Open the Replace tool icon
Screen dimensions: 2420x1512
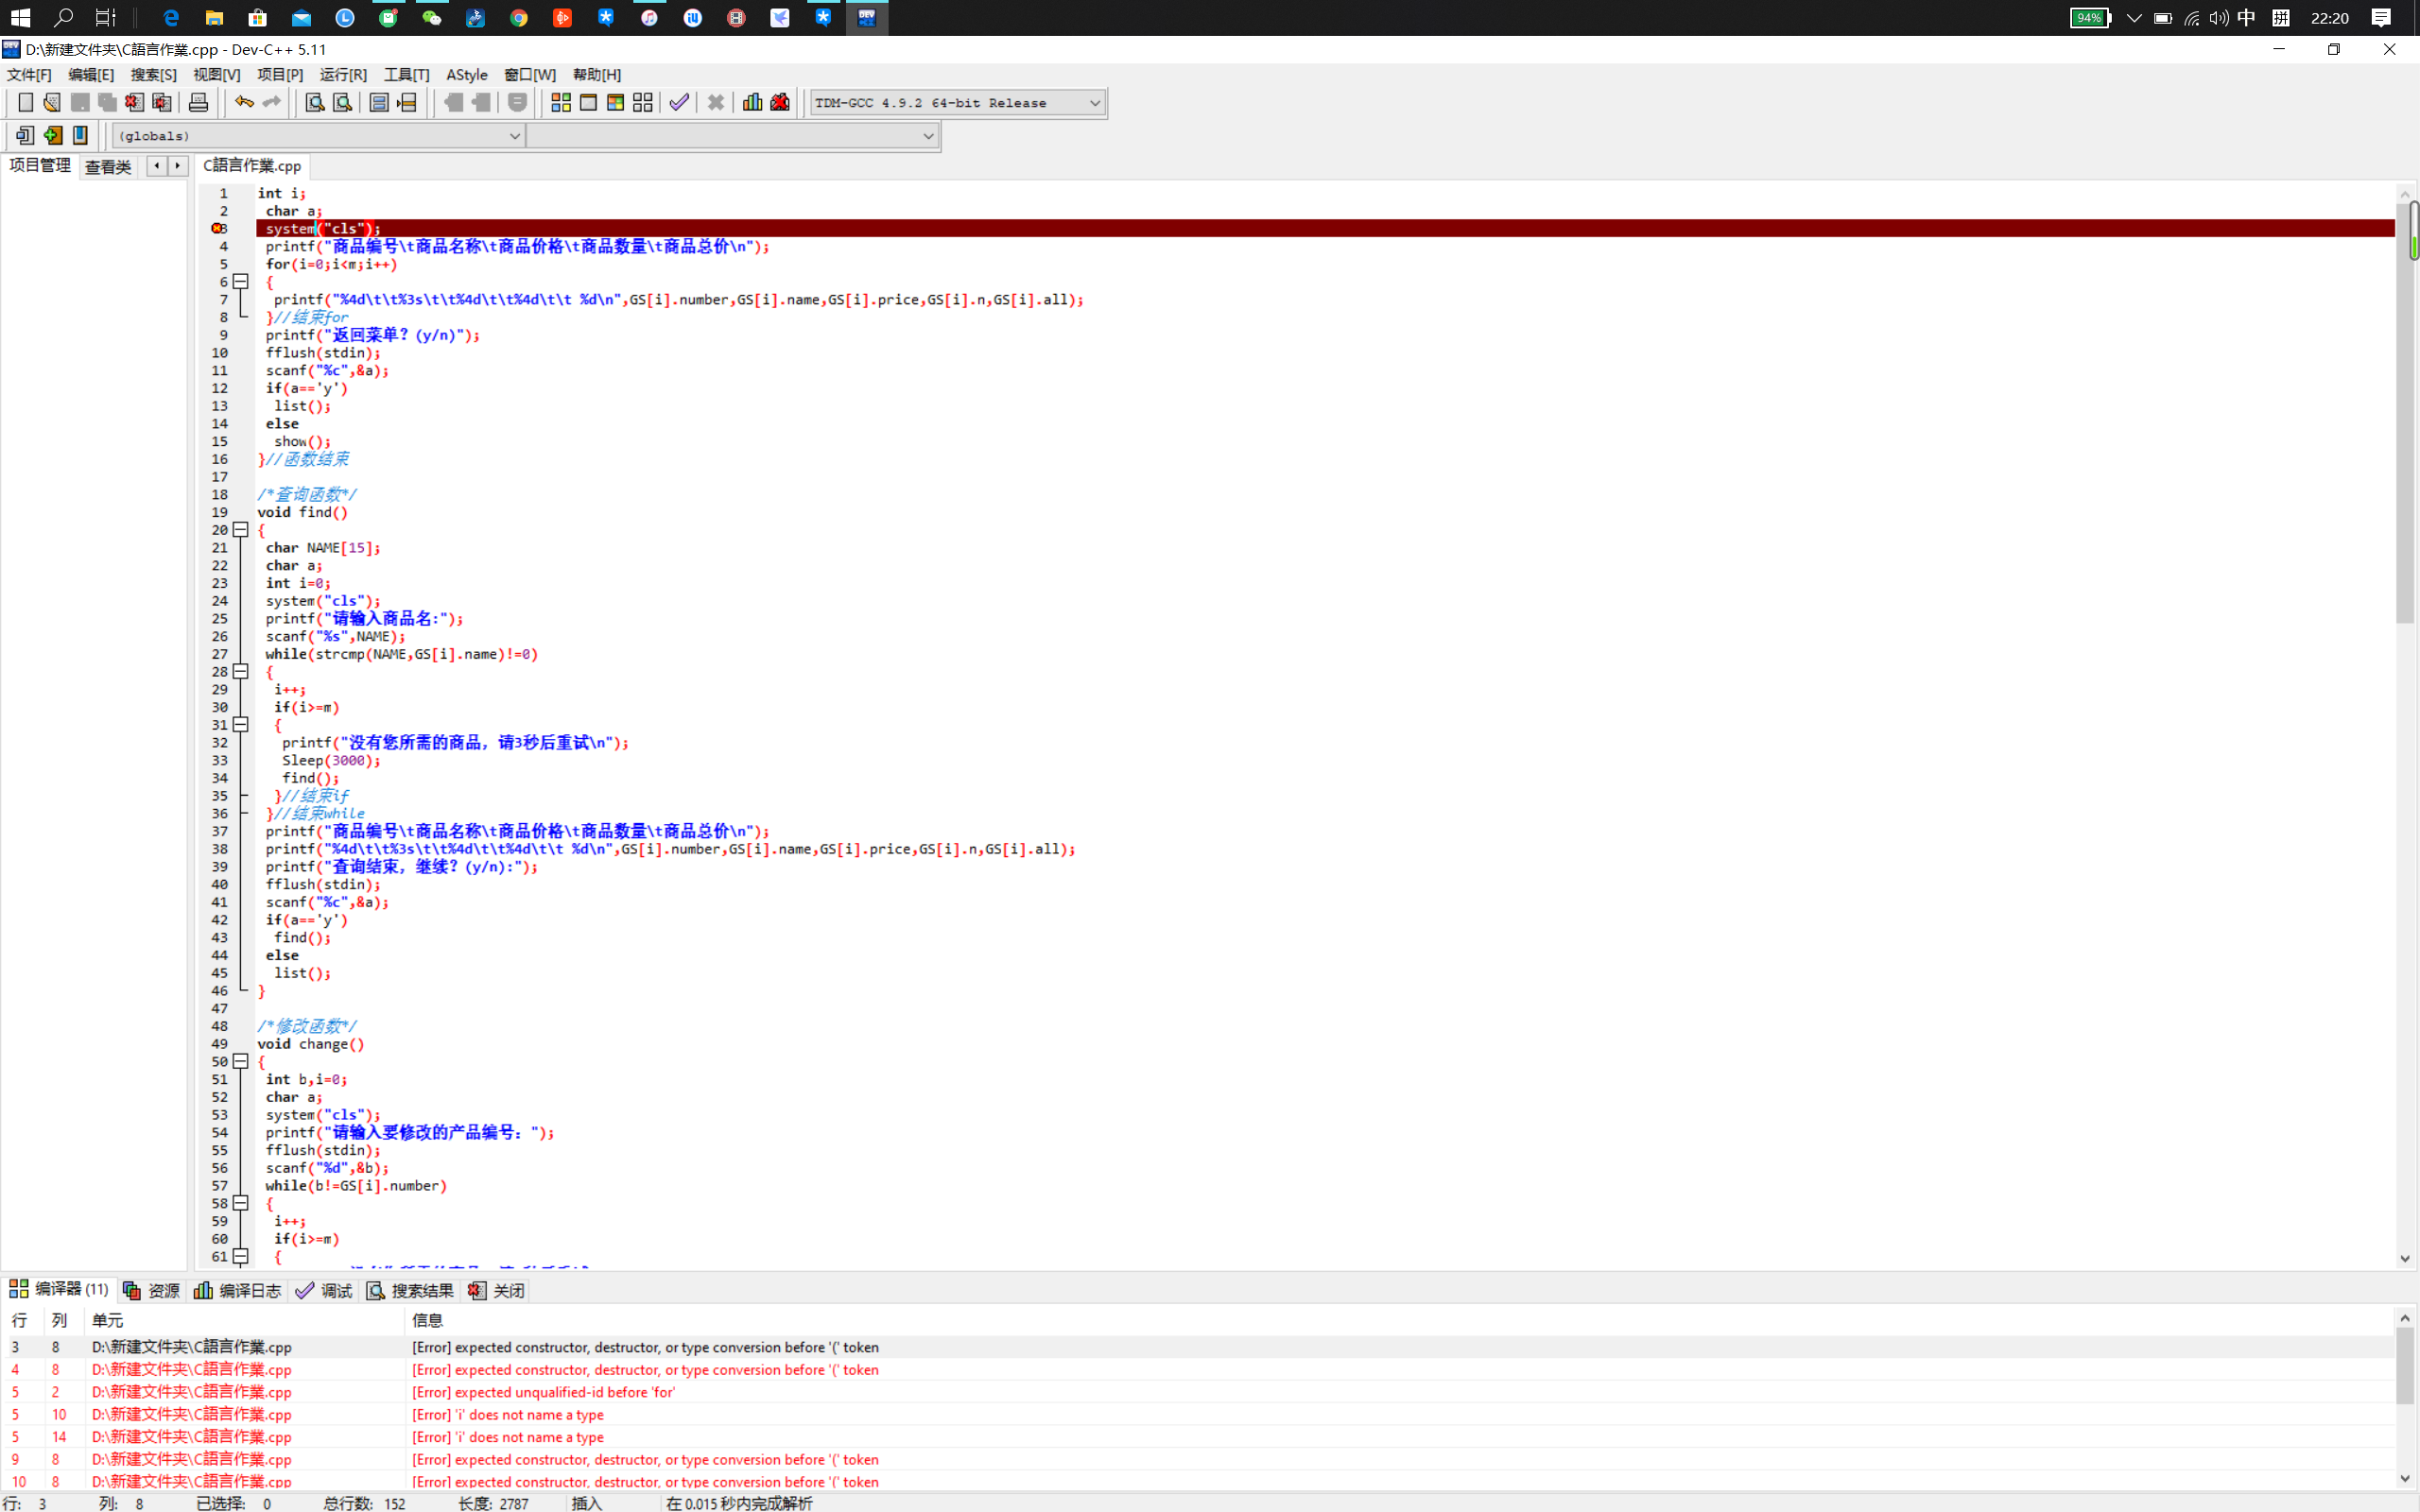[342, 102]
